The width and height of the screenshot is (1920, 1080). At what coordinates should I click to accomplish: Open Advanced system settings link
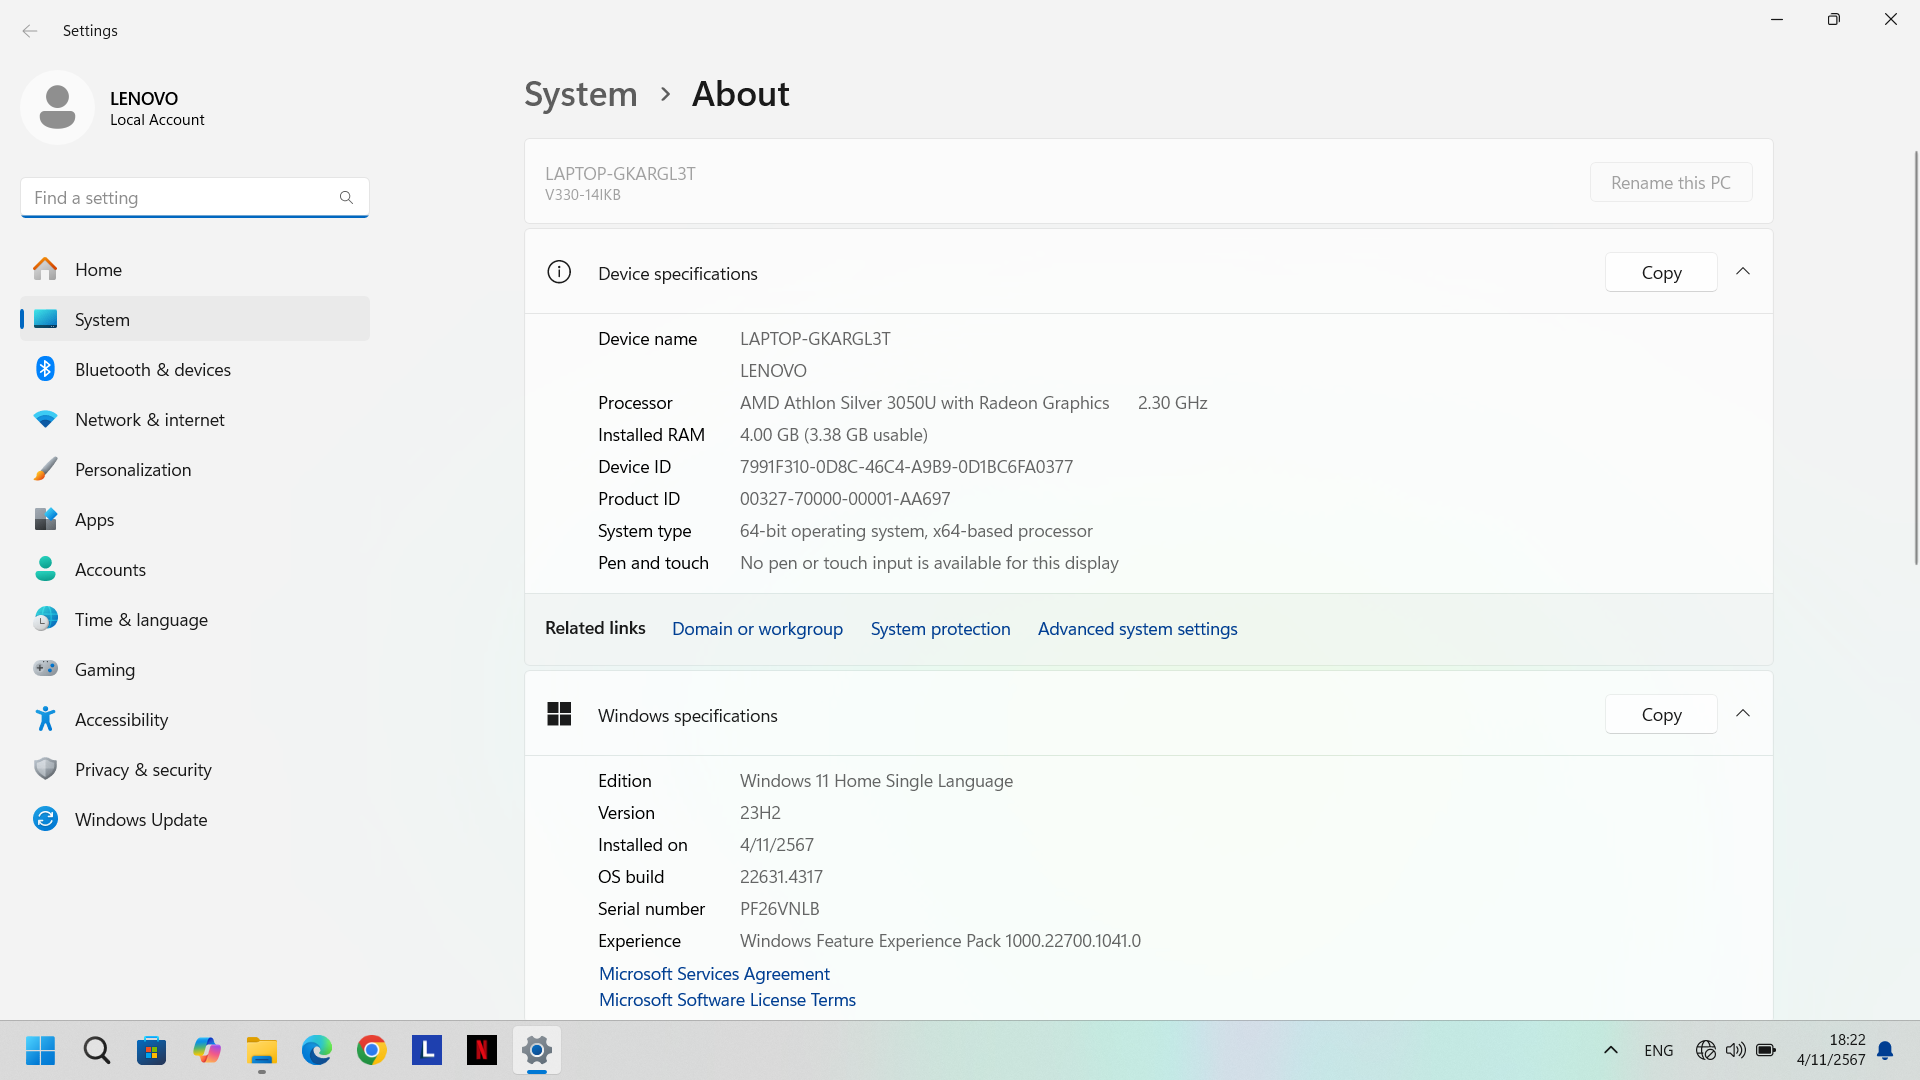pos(1137,629)
